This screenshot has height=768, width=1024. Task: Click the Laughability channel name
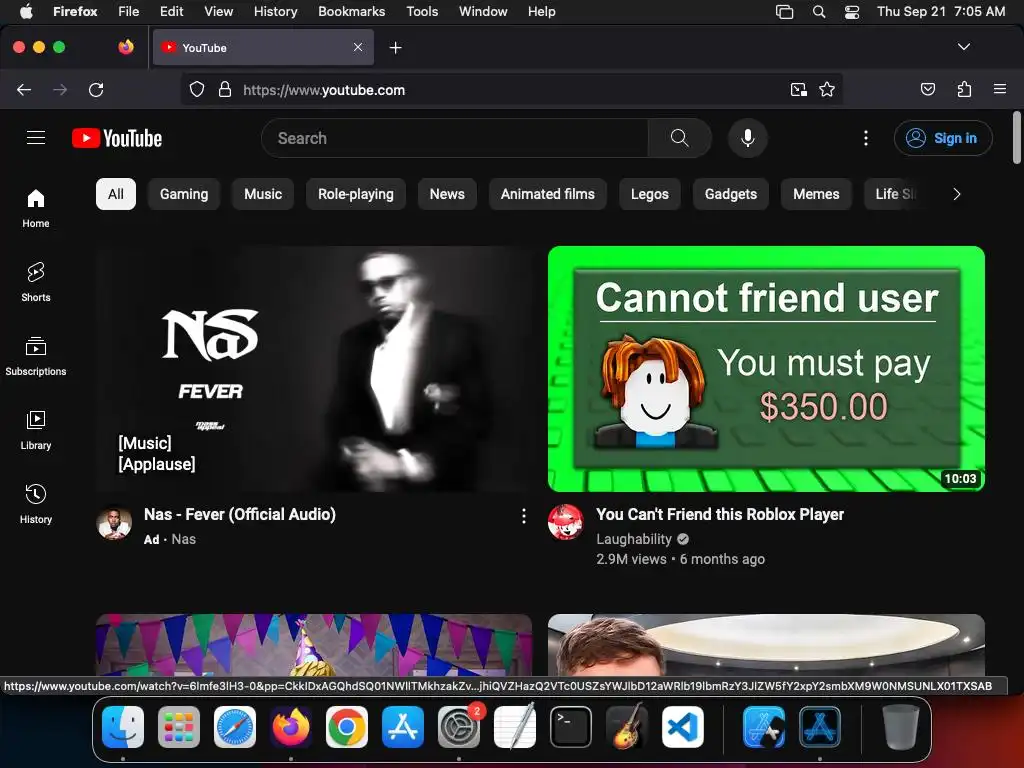tap(633, 539)
